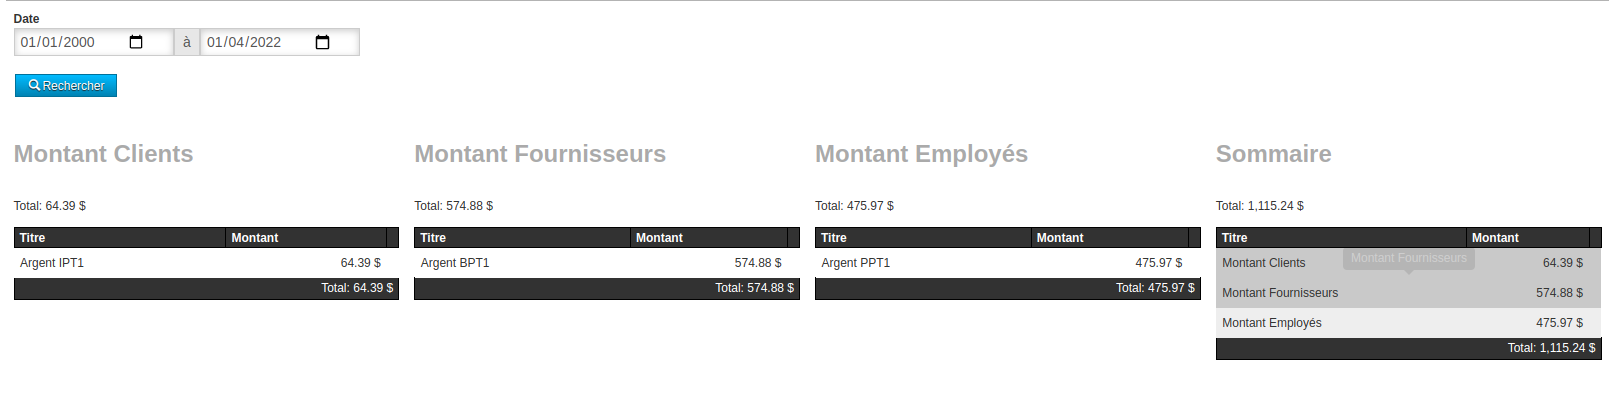Screen dimensions: 1616x416
Task: Click the Rechercher search button
Action: coord(66,86)
